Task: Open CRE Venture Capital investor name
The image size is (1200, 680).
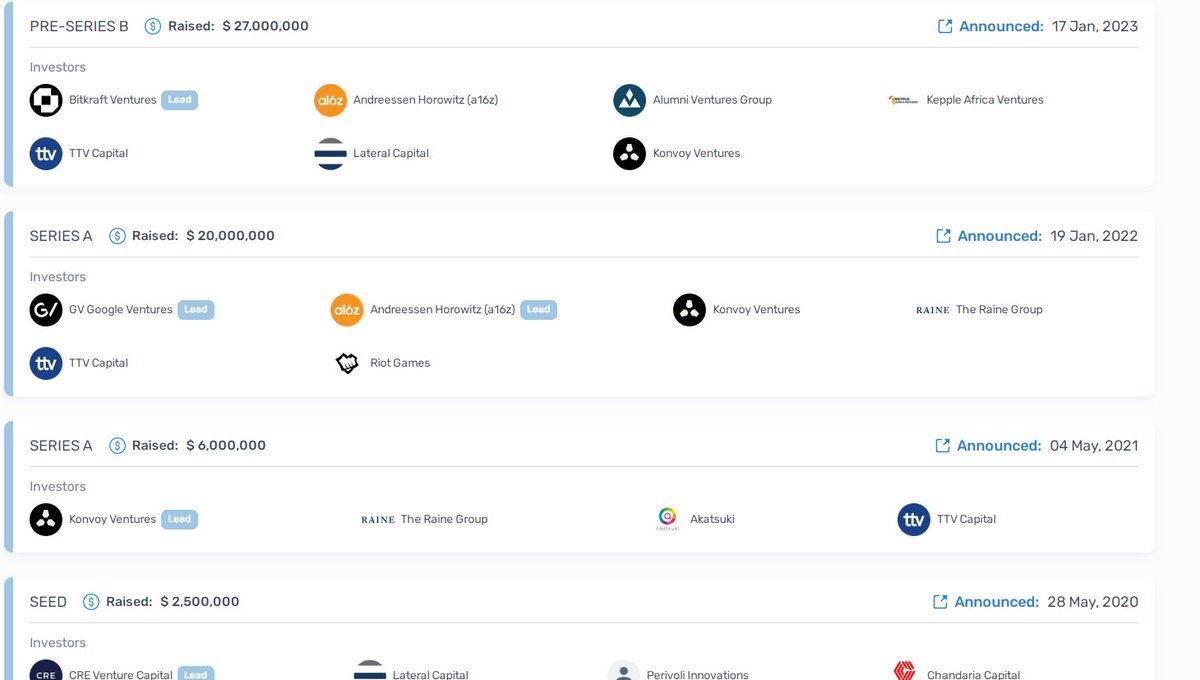Action: tap(123, 675)
